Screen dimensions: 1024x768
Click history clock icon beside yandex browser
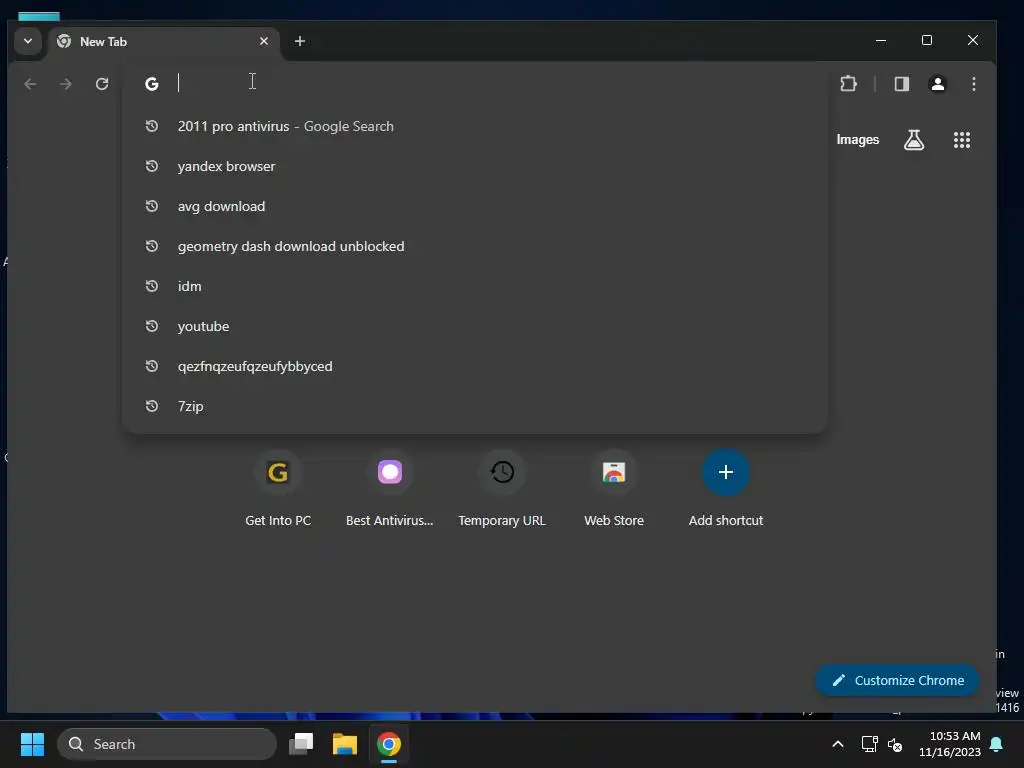152,166
